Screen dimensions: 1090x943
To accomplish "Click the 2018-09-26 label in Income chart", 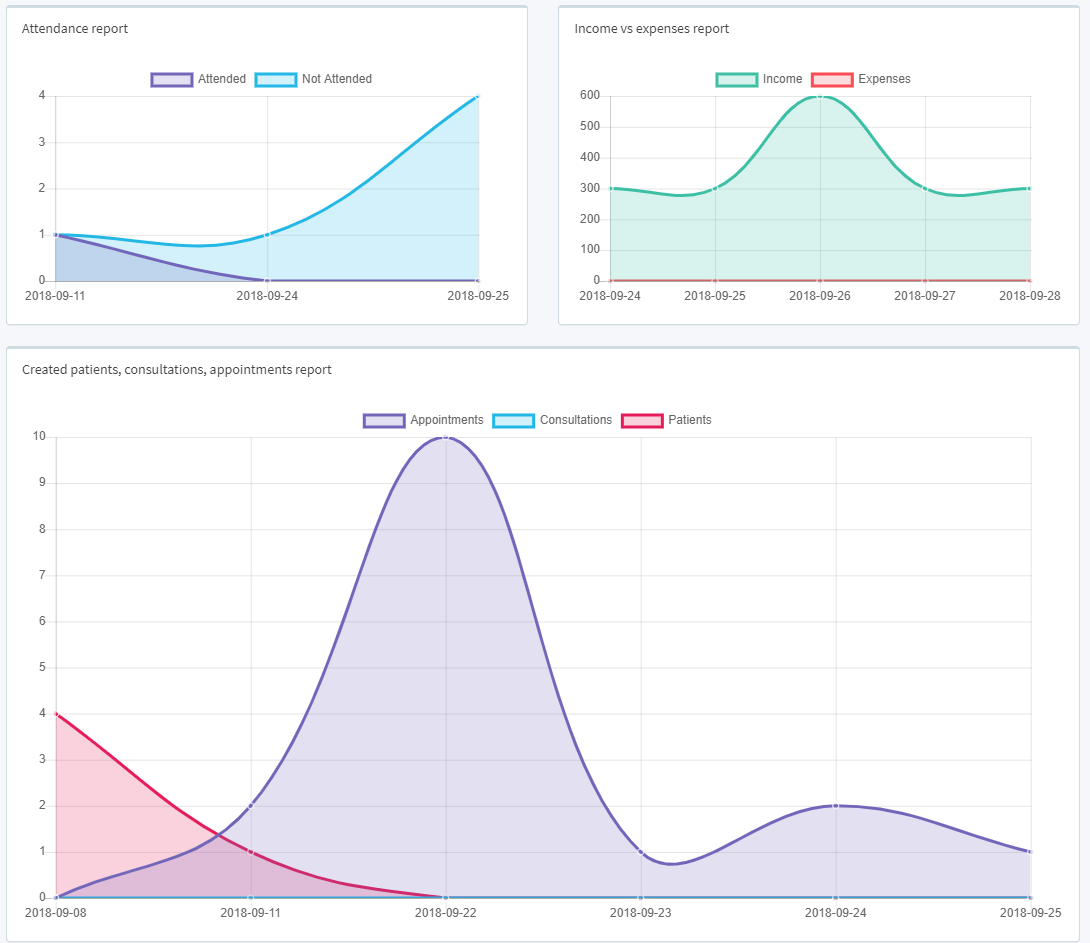I will pos(820,296).
